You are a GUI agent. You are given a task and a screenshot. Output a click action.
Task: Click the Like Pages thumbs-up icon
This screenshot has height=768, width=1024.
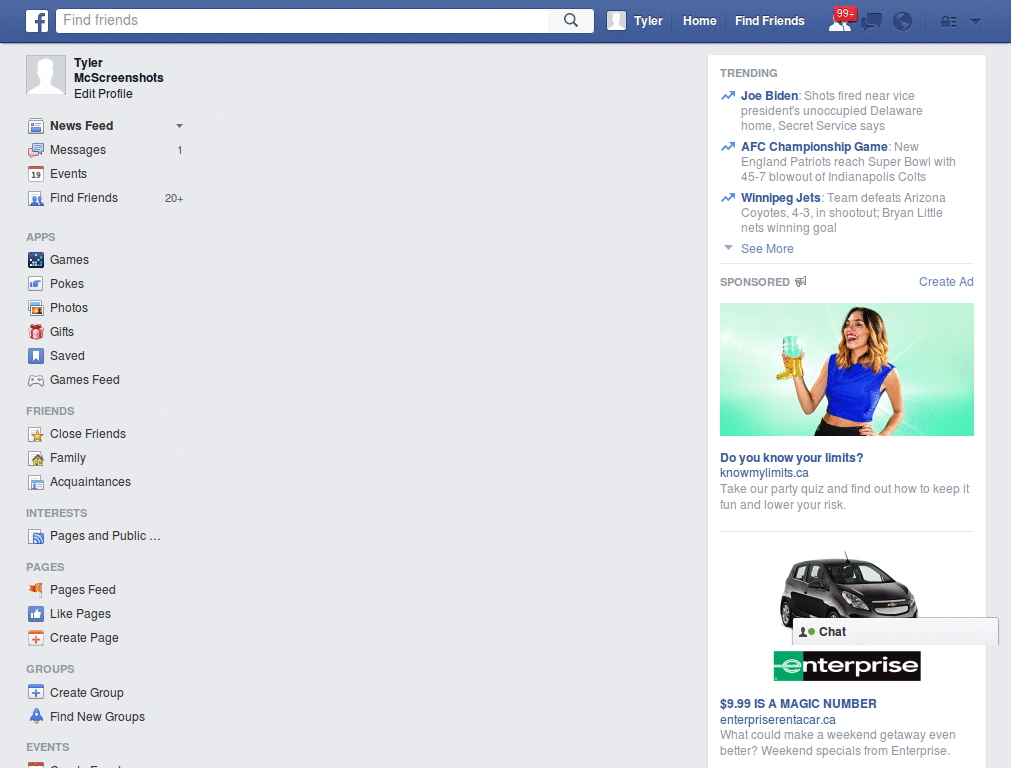[36, 614]
